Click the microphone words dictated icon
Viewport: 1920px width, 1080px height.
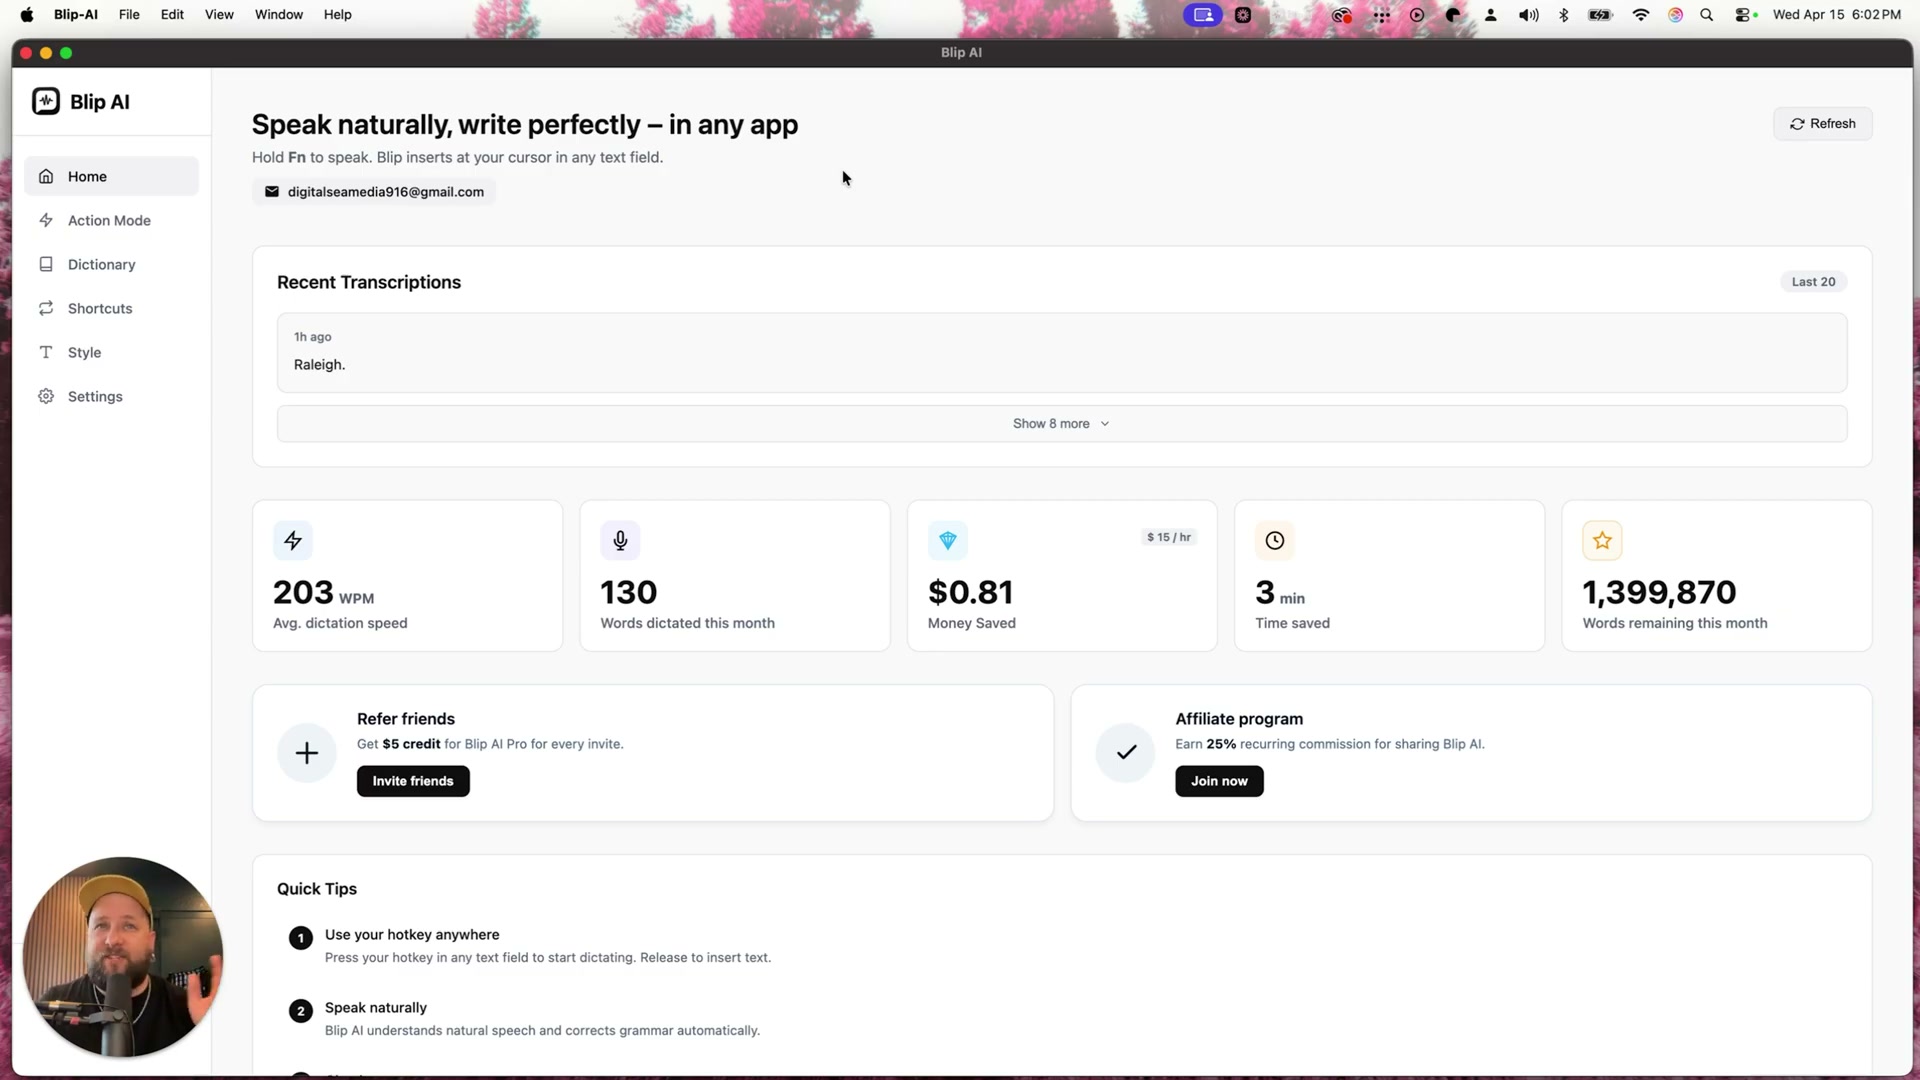pos(620,540)
